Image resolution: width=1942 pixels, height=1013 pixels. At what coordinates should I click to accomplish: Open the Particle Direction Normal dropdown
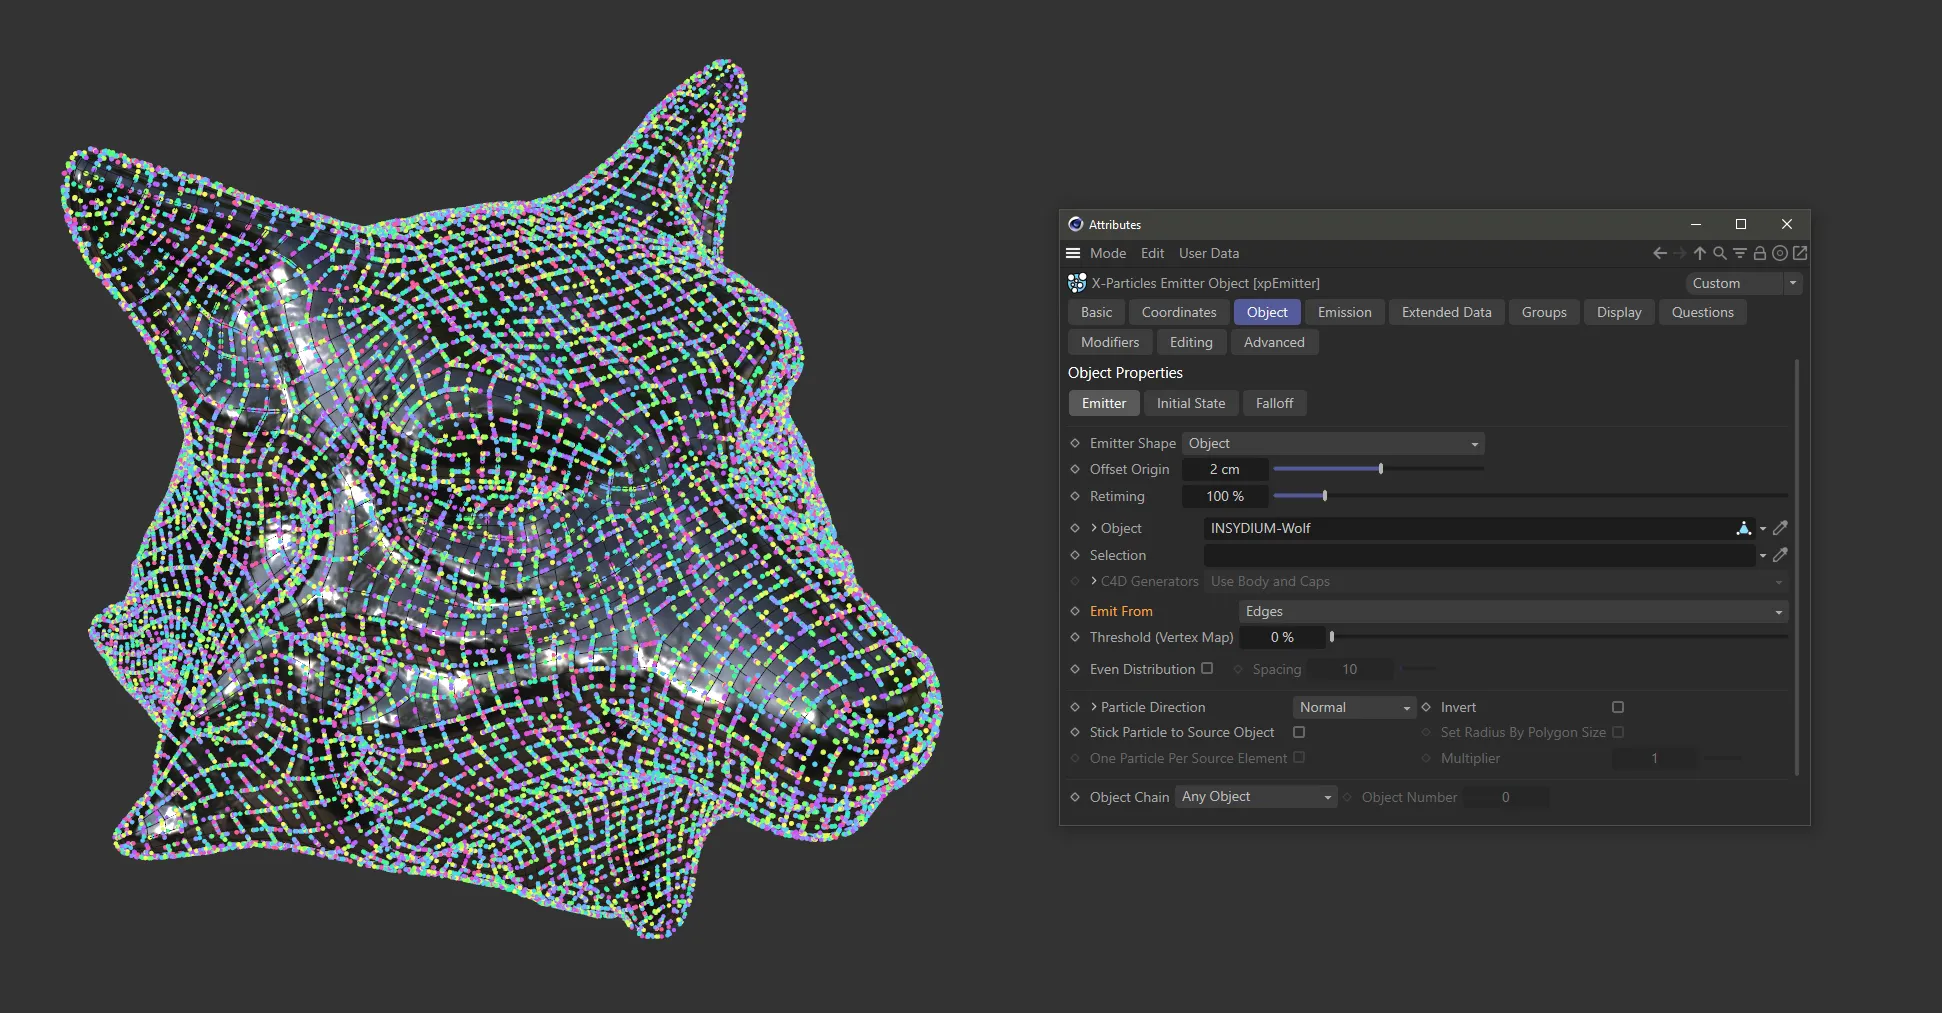(x=1353, y=707)
